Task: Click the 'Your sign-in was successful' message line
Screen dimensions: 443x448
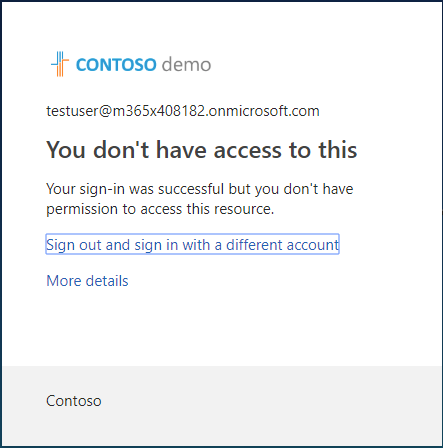Action: click(200, 189)
